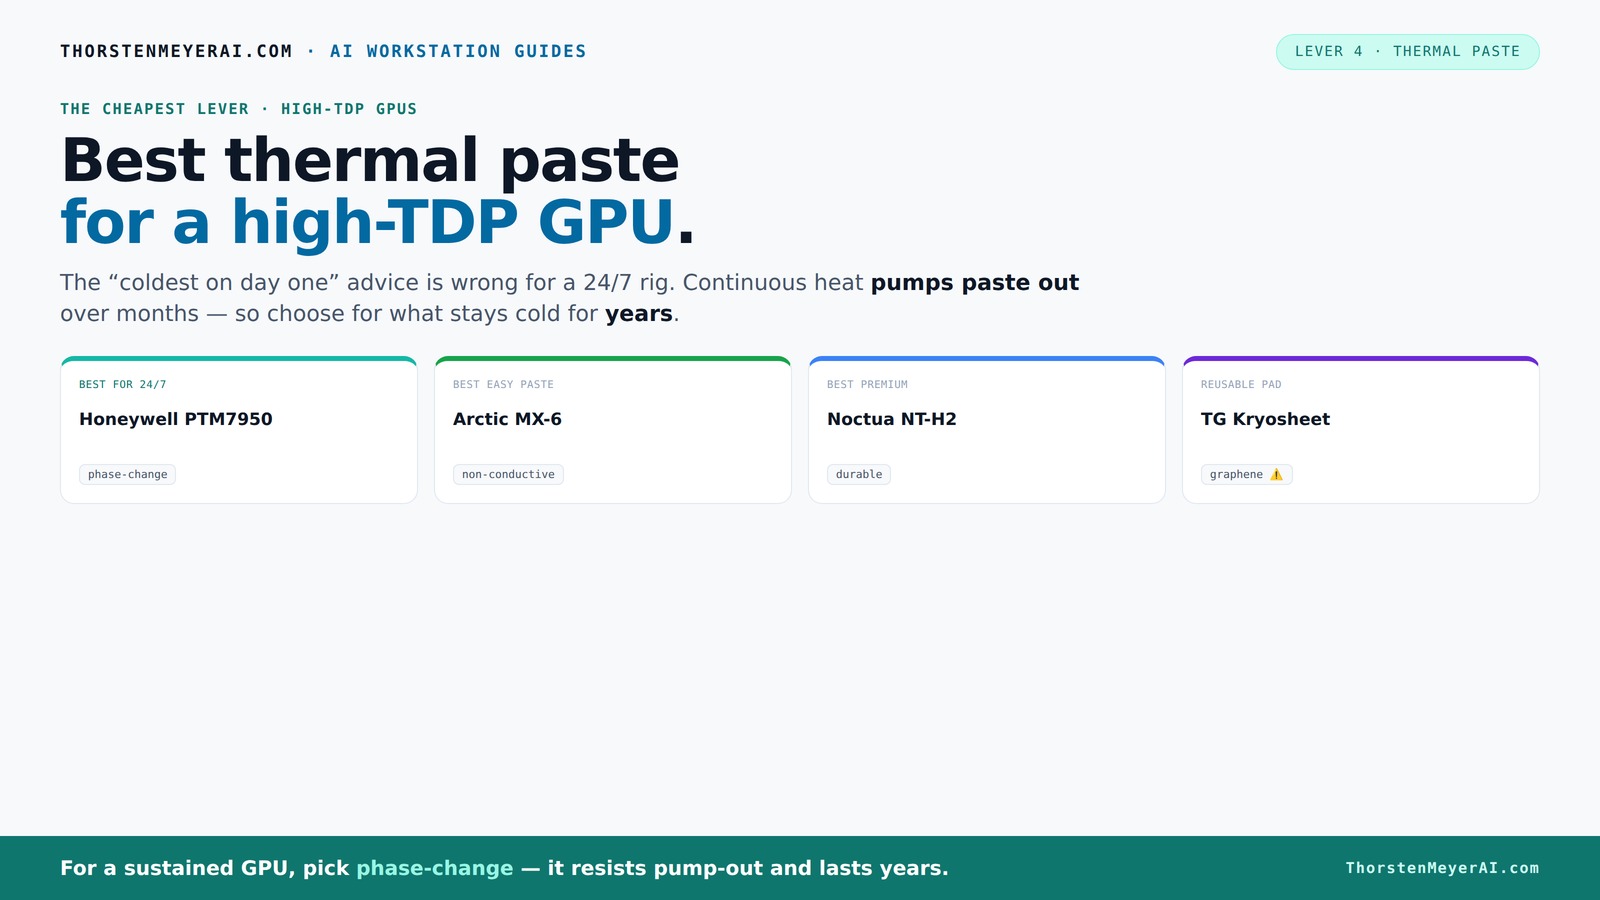Click the BEST FOR 24/7 label

point(123,385)
